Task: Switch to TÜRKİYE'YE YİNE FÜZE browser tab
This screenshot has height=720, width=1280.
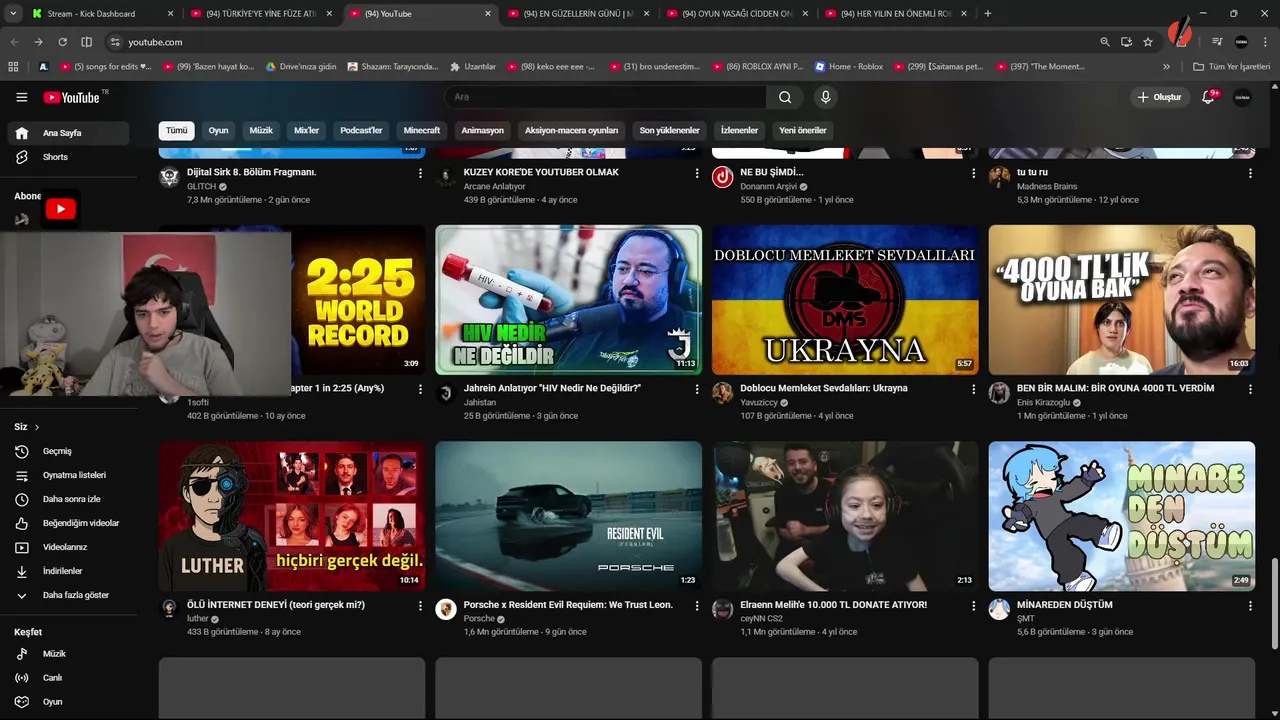Action: (x=262, y=14)
